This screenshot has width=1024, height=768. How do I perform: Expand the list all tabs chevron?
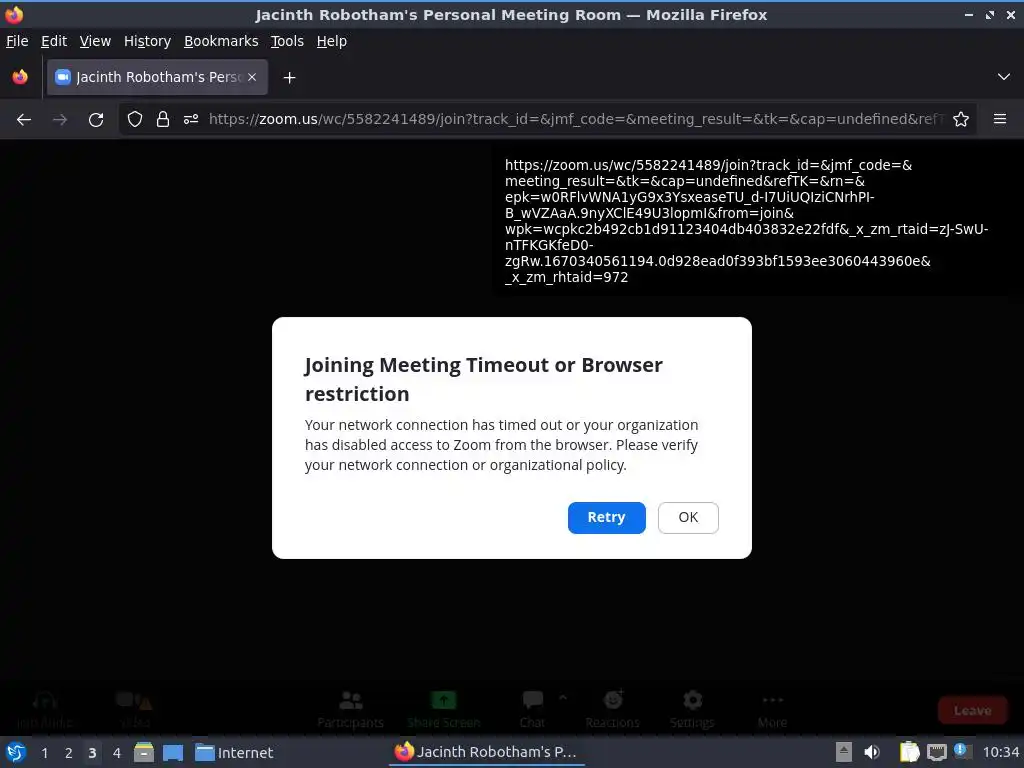tap(1004, 77)
